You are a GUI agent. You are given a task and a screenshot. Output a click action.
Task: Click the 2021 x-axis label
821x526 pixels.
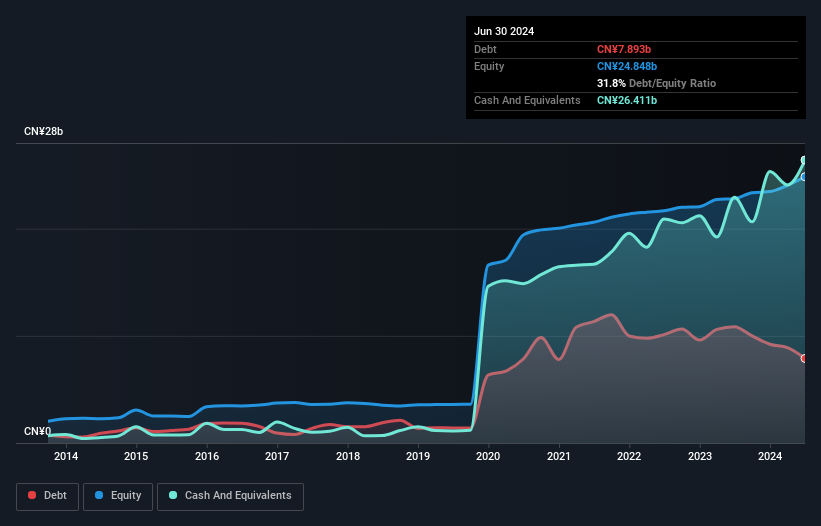559,456
